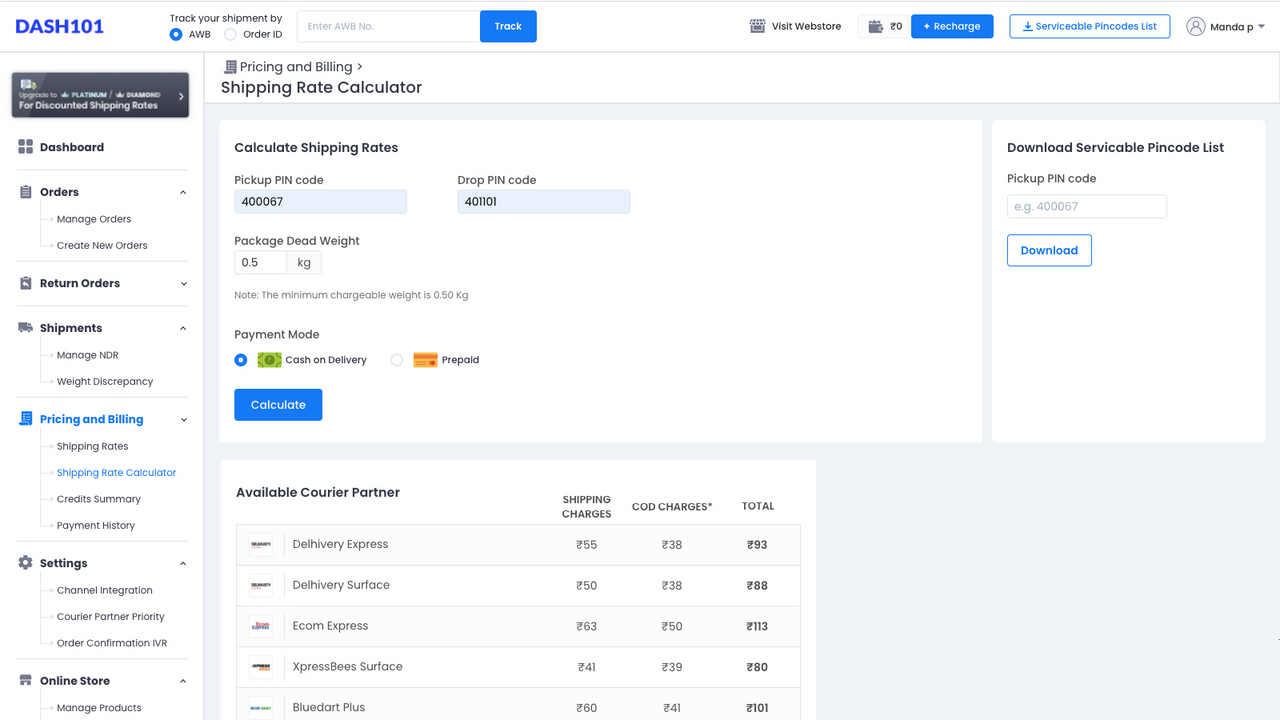Open the wallet balance icon showing ₹0

pos(875,27)
